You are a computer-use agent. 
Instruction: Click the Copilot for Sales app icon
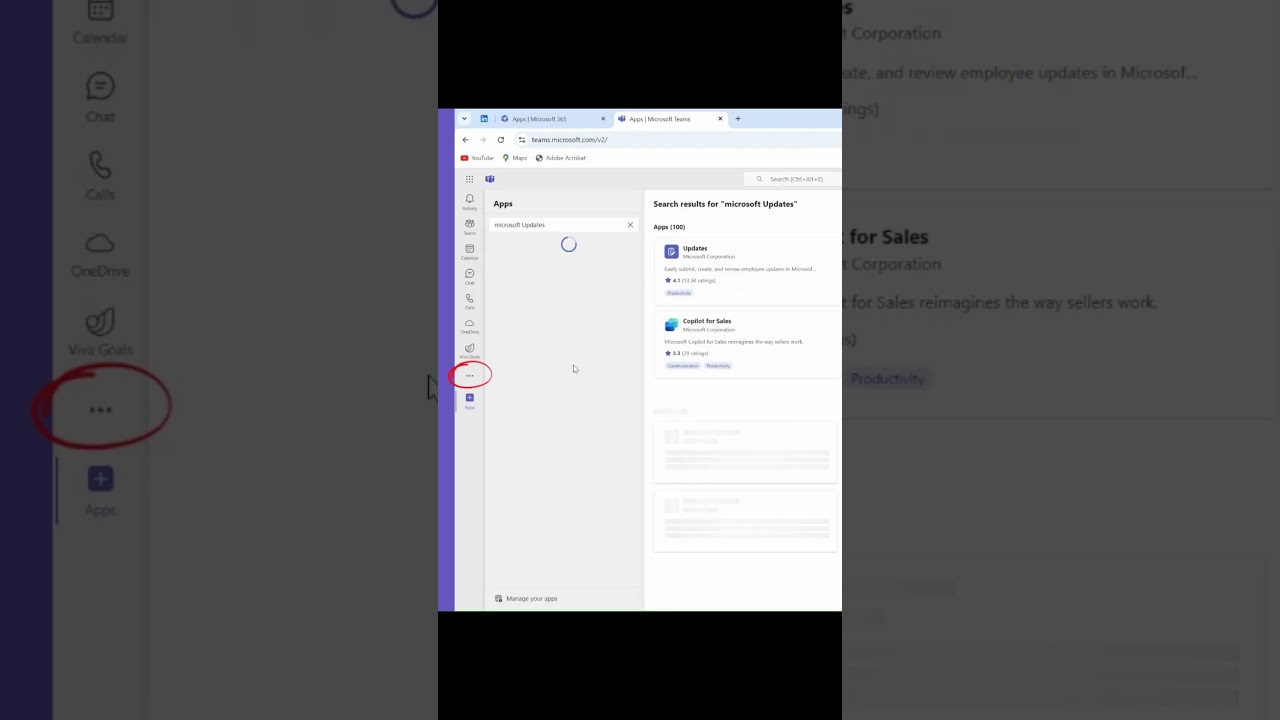click(671, 324)
